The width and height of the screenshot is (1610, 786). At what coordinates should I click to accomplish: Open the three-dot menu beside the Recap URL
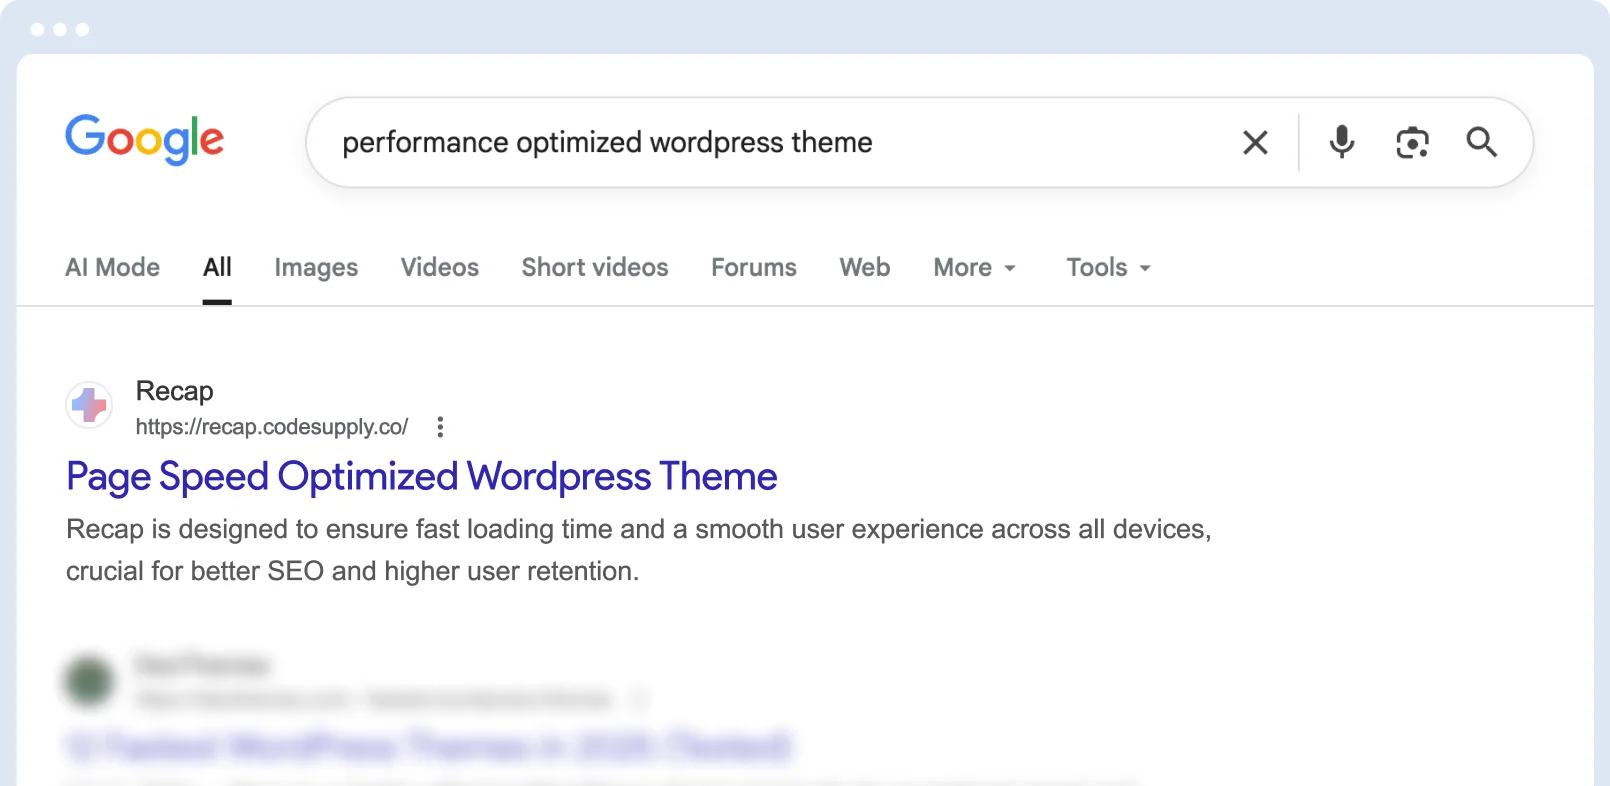pyautogui.click(x=440, y=427)
